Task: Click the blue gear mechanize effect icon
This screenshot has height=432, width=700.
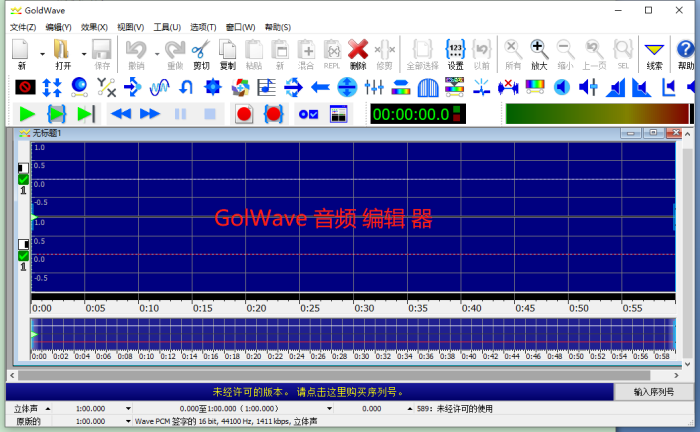Action: pos(212,87)
